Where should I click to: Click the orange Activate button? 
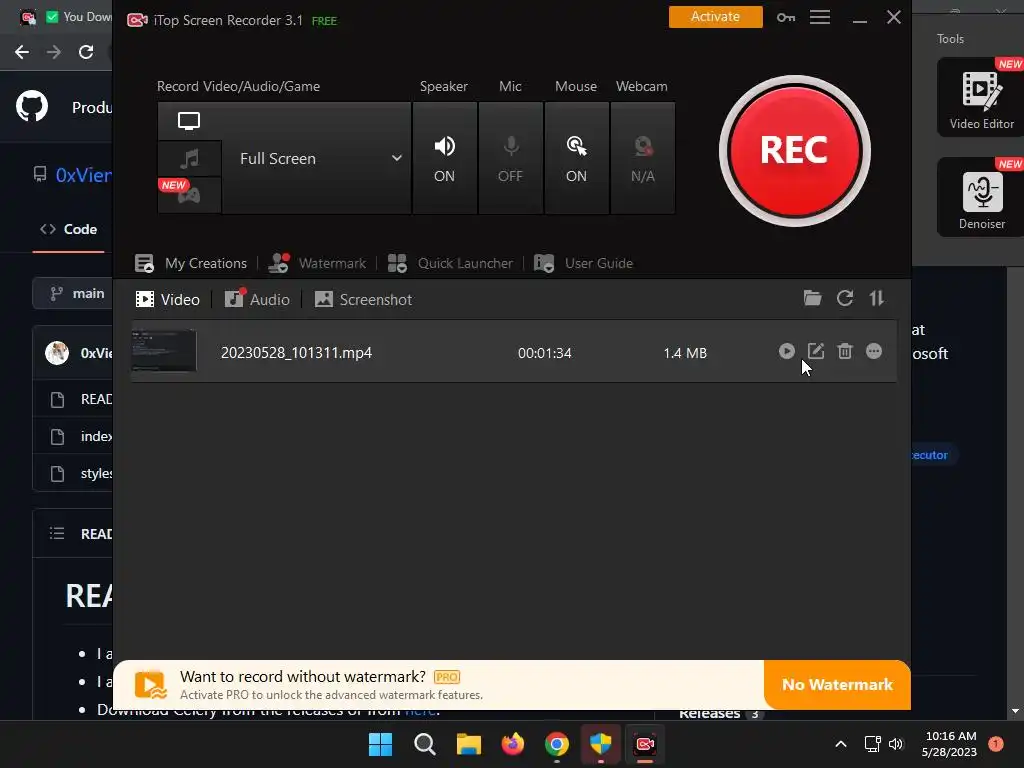(x=715, y=17)
